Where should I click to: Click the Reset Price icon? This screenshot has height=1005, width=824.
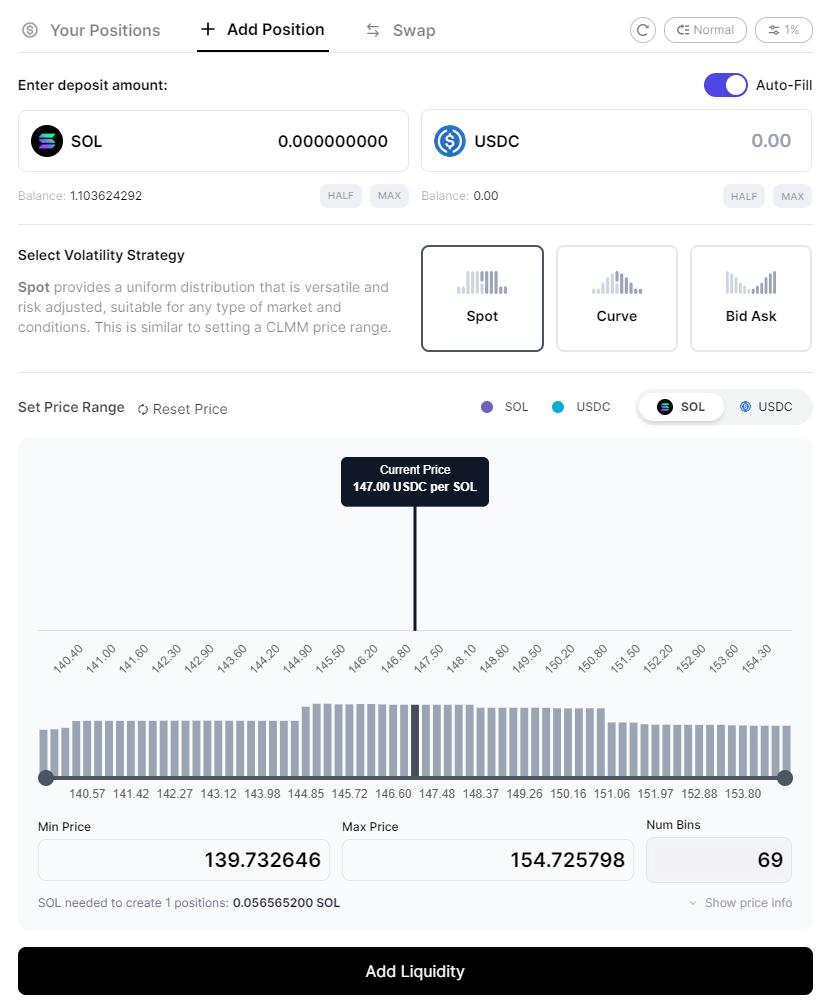pos(143,409)
